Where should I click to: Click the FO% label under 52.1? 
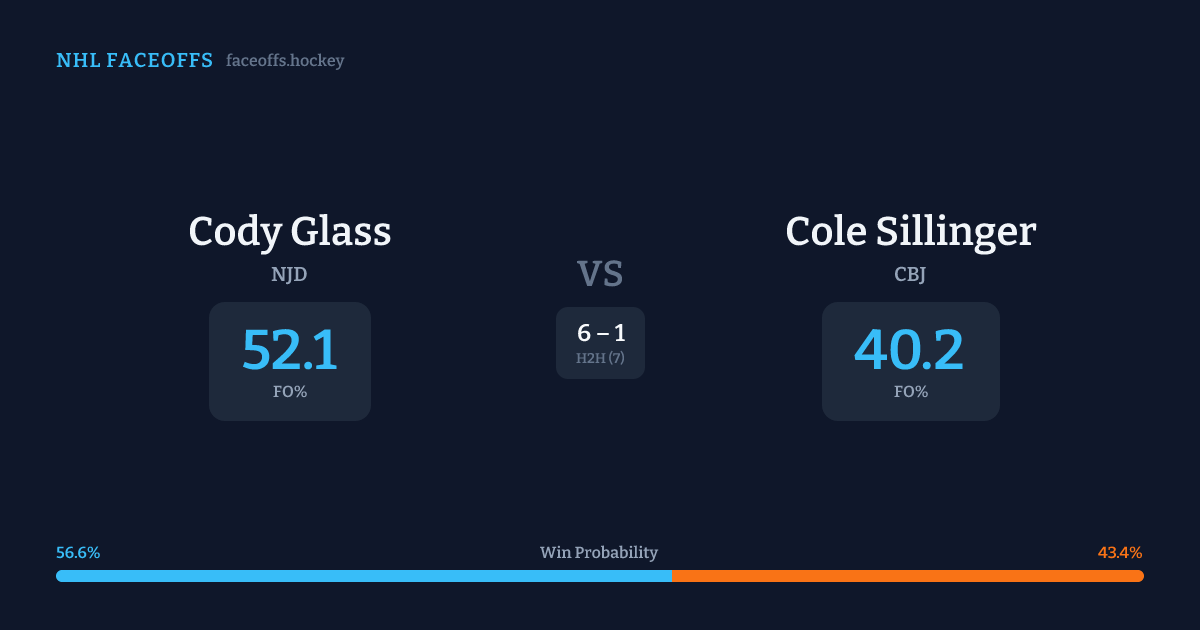(x=290, y=392)
